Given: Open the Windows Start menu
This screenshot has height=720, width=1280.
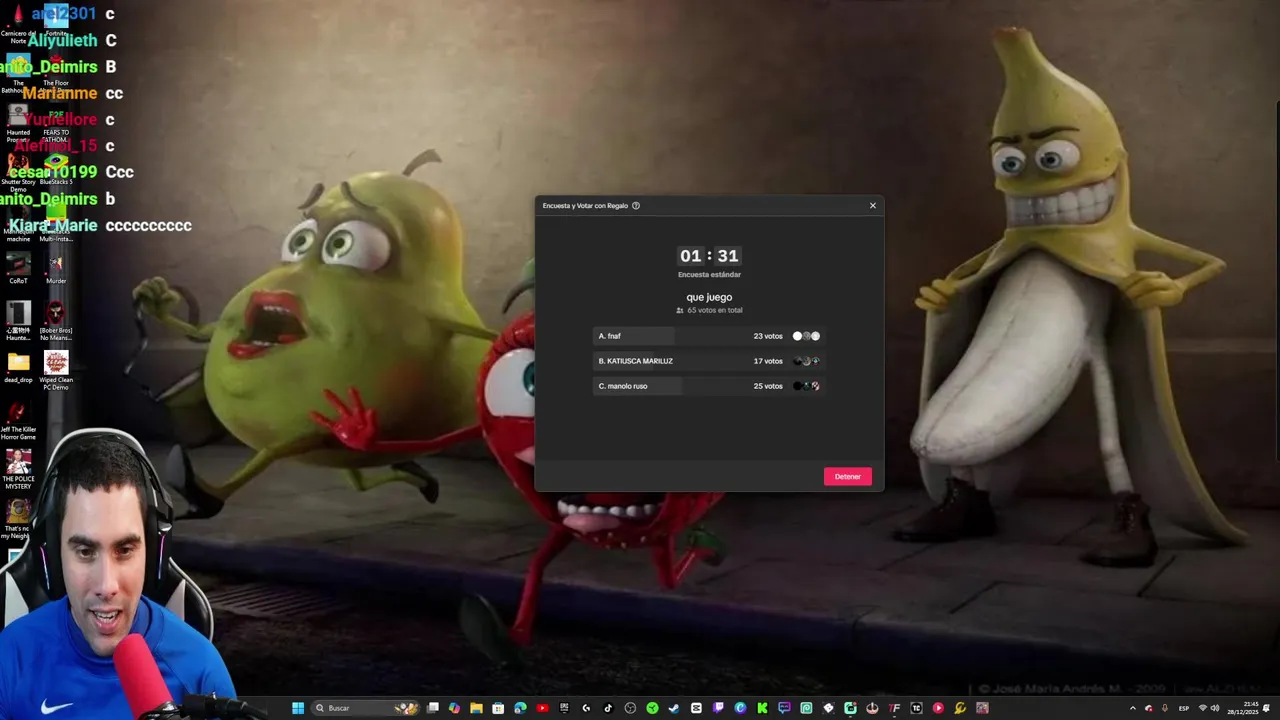Looking at the screenshot, I should pyautogui.click(x=298, y=708).
